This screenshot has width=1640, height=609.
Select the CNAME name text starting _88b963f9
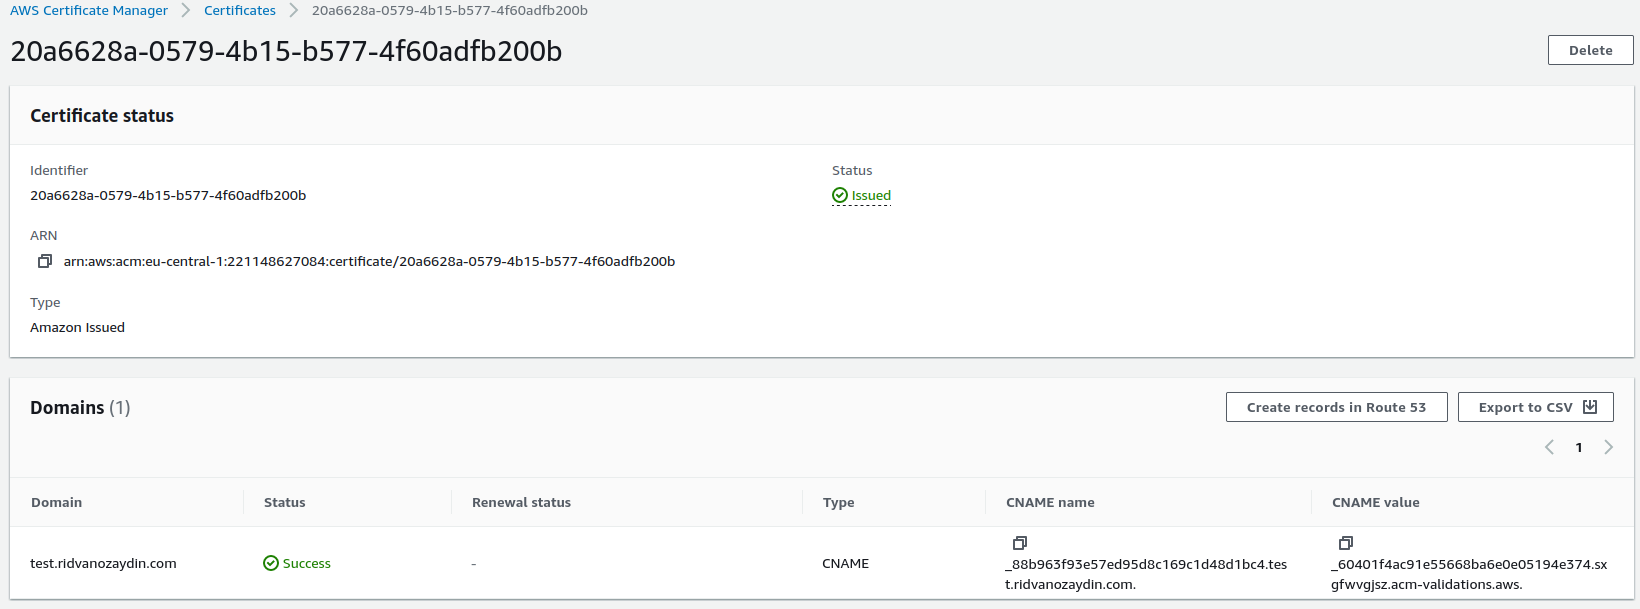(x=1146, y=574)
